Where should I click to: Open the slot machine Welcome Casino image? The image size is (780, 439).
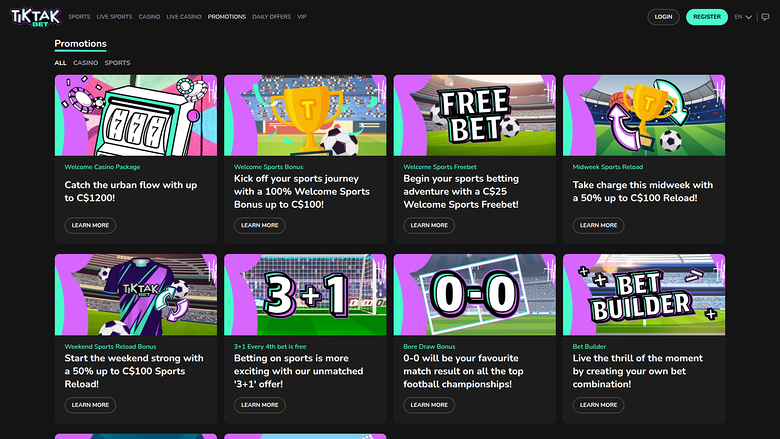tap(136, 115)
